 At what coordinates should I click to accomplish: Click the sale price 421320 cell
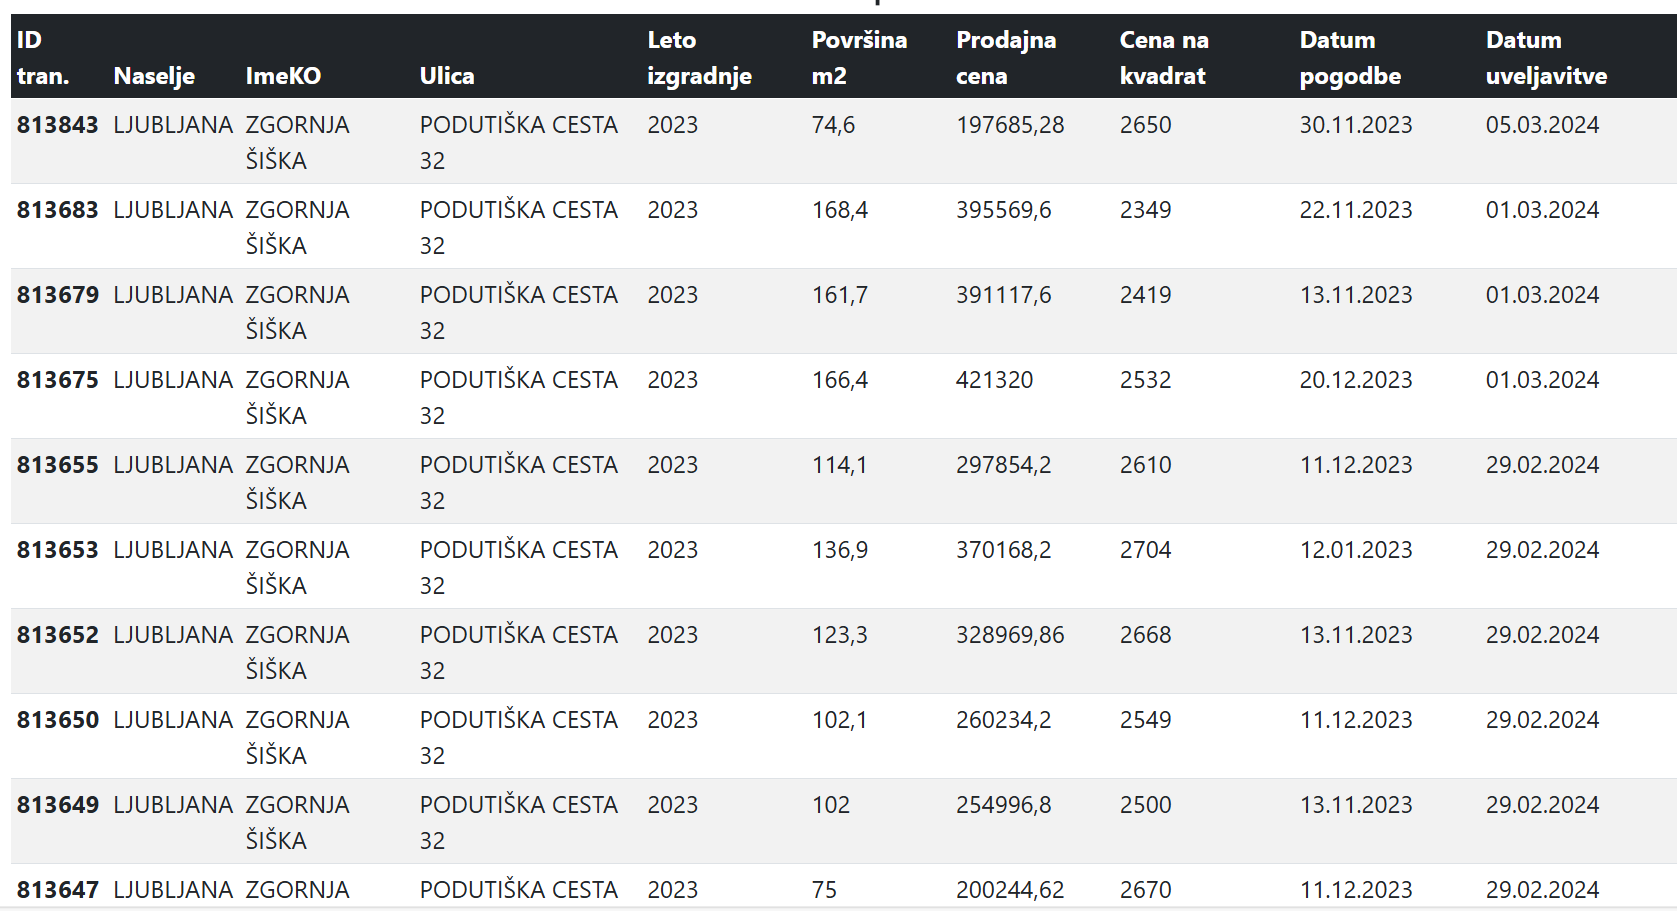pyautogui.click(x=994, y=380)
